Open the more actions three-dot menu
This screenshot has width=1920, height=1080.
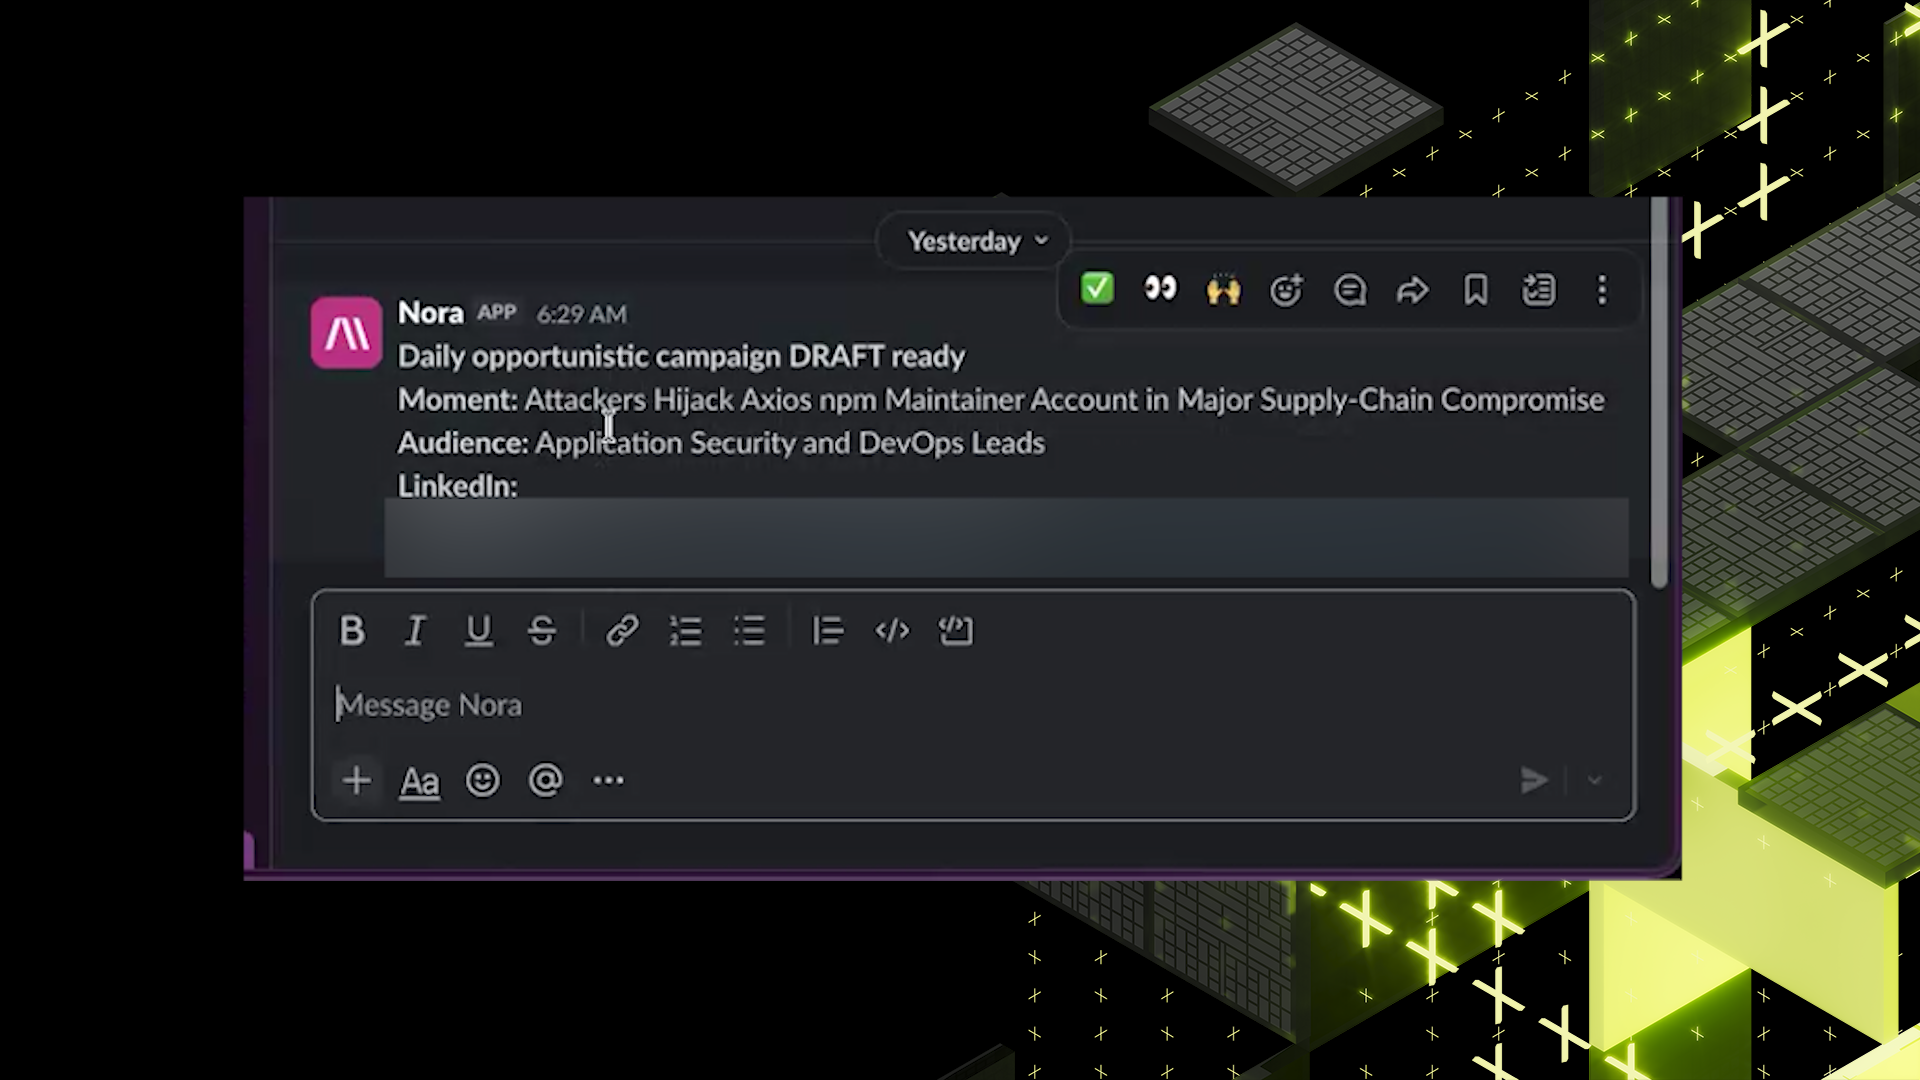(x=1602, y=290)
